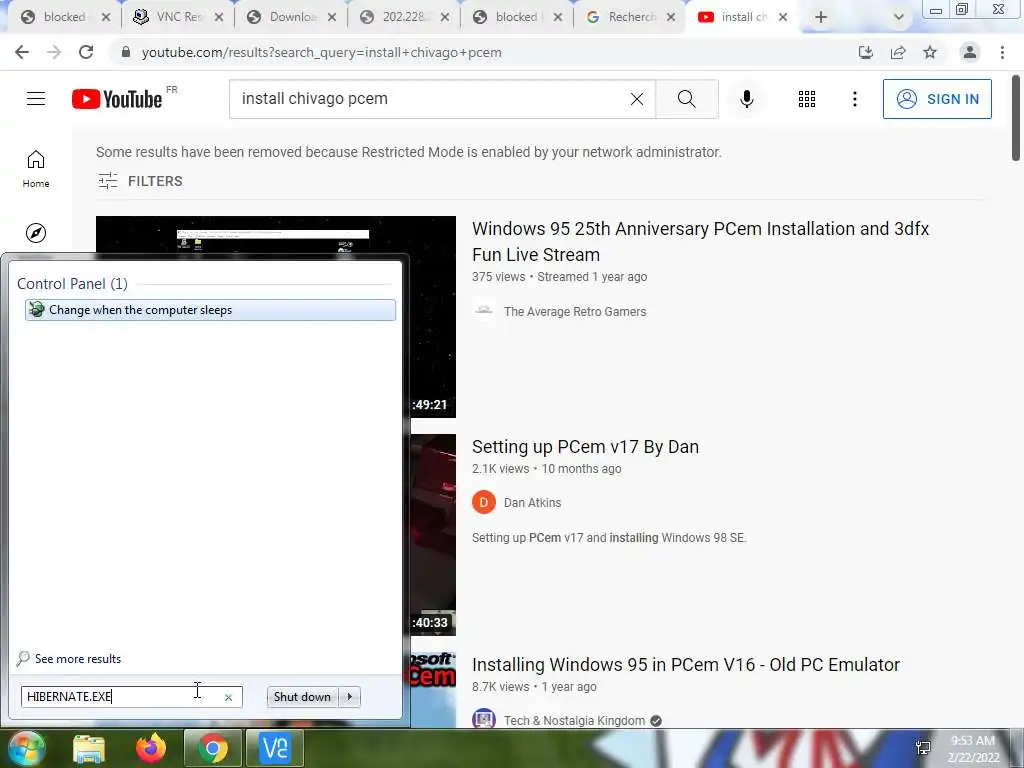Open the Chrome three-dot menu
1024x768 pixels.
(x=1002, y=52)
